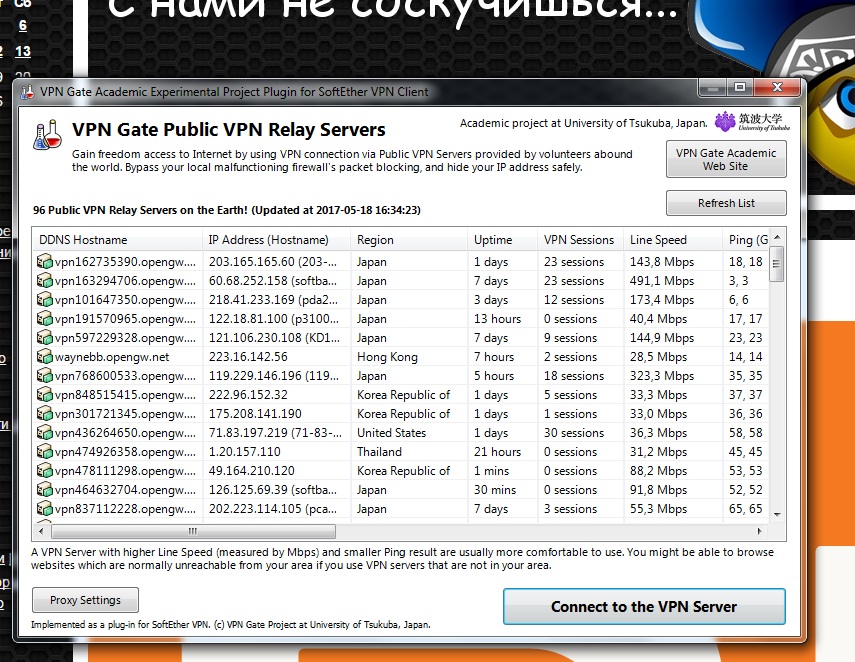
Task: Select IP address 223.16.142.56
Action: coord(248,357)
